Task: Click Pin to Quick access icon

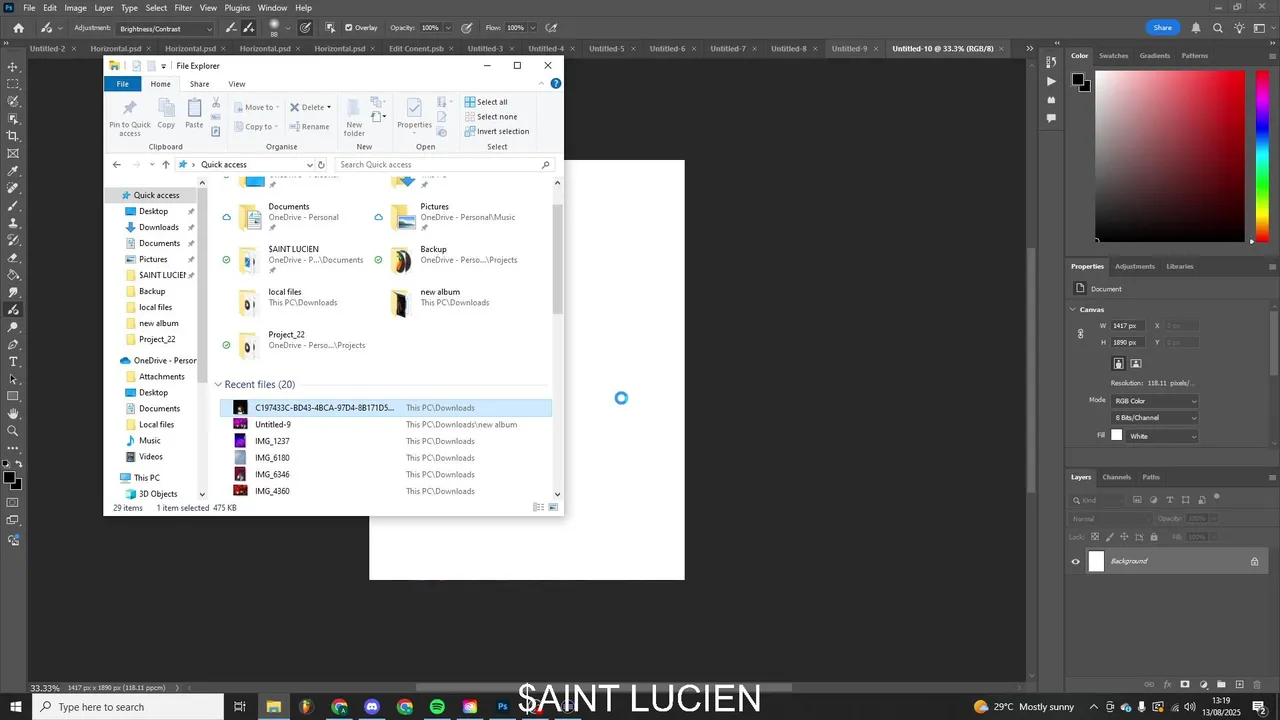Action: [x=130, y=118]
